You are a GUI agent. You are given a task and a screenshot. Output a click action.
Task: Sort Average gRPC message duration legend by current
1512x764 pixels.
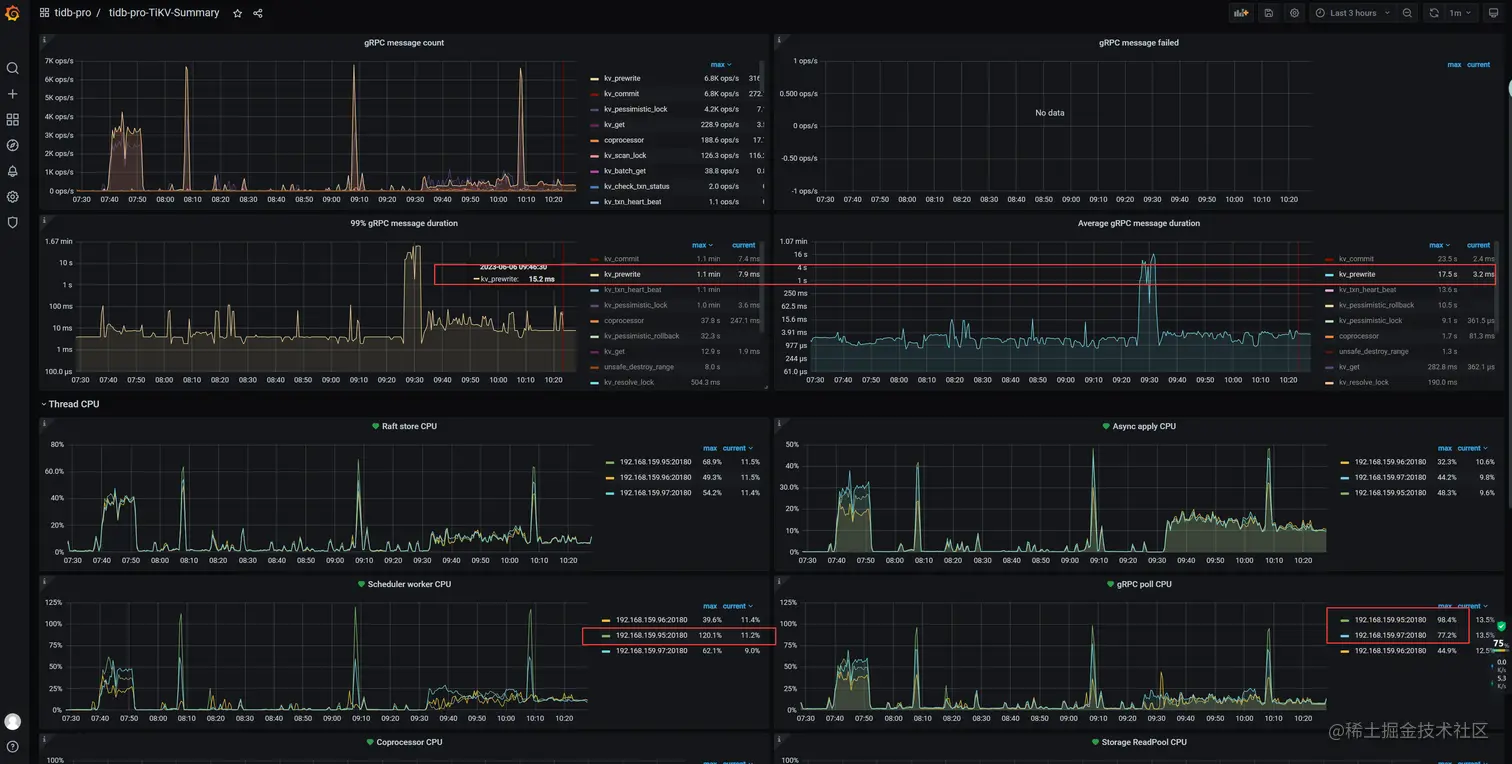[x=1478, y=245]
